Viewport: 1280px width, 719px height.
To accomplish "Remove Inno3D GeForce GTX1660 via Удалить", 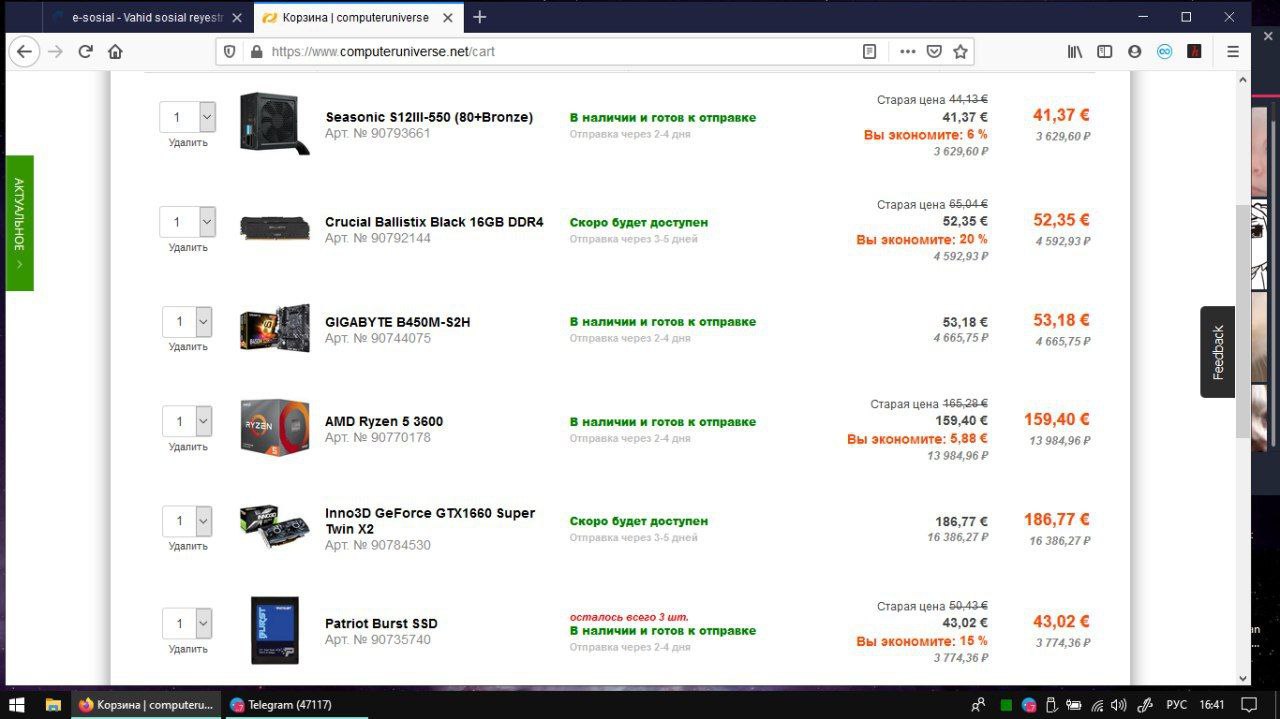I will pos(188,547).
